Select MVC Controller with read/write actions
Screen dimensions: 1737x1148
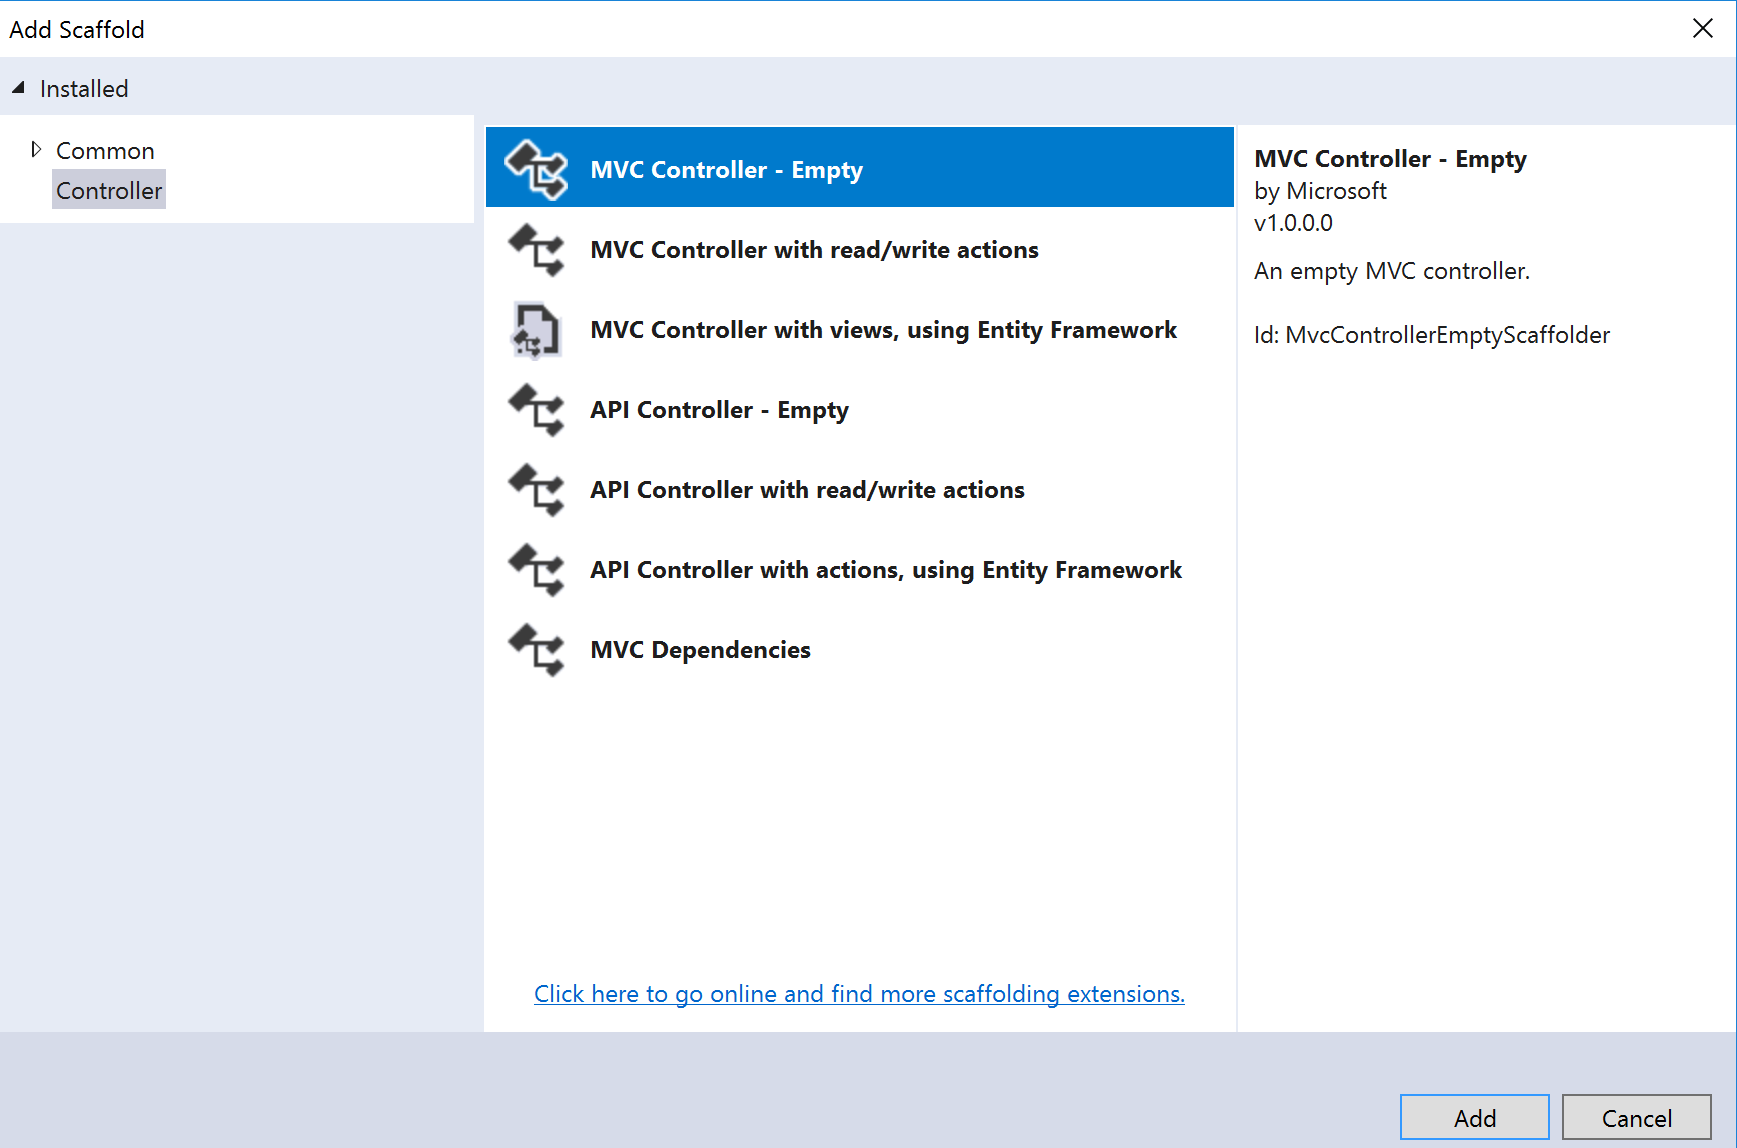point(859,250)
